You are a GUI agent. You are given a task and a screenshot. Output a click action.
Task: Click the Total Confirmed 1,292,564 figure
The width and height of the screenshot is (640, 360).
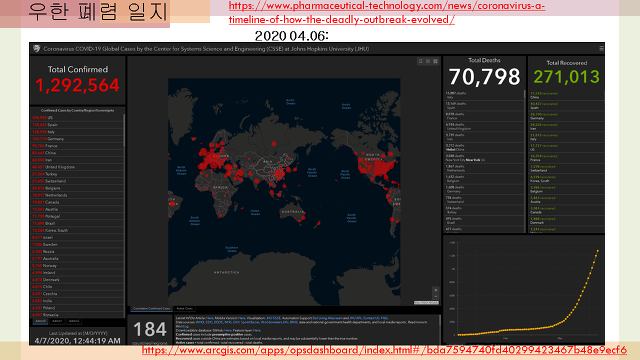[x=77, y=85]
